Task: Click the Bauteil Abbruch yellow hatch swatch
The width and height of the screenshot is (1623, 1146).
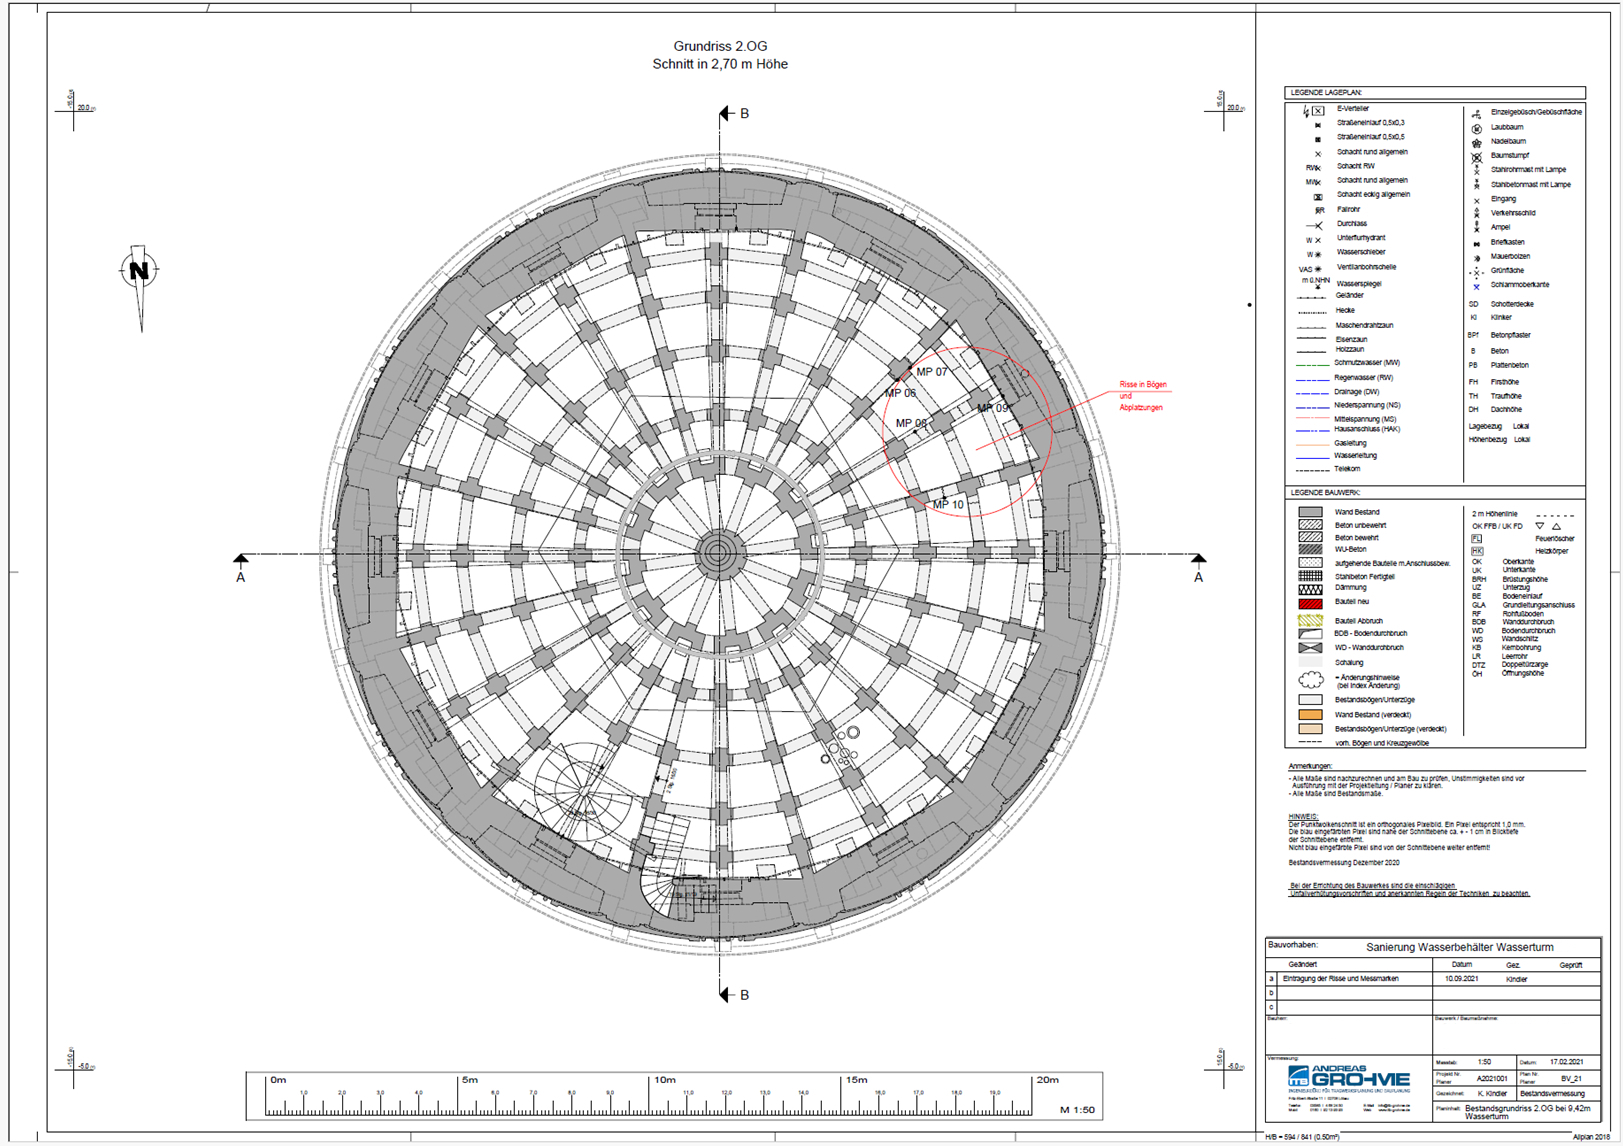Action: pyautogui.click(x=1310, y=621)
